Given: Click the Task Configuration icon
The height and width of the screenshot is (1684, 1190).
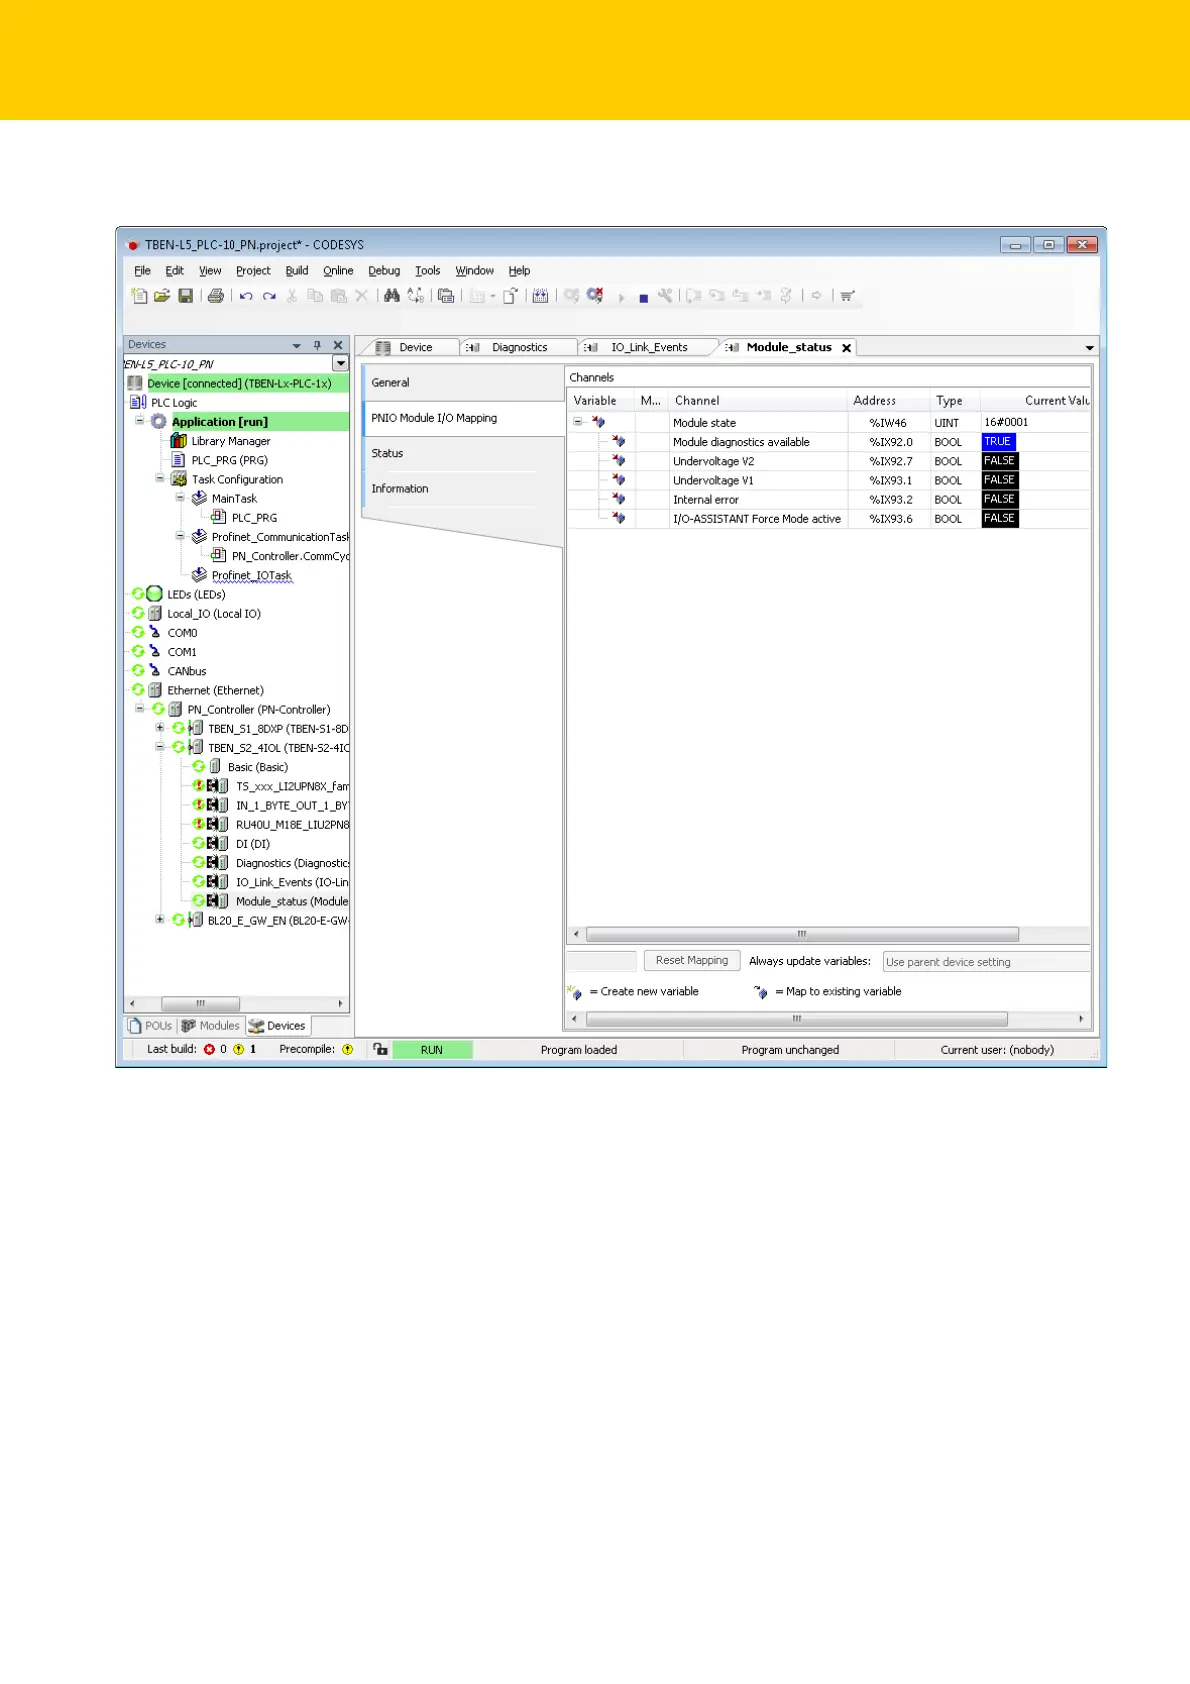Looking at the screenshot, I should click(x=179, y=479).
